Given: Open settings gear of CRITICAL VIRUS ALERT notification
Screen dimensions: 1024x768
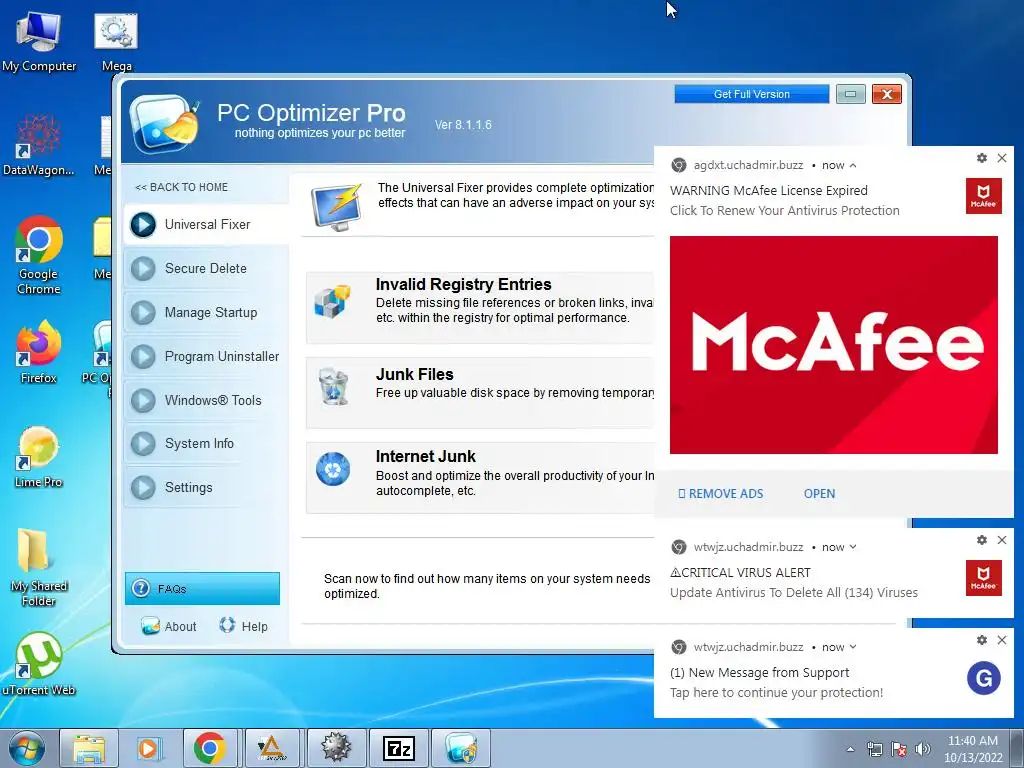Looking at the screenshot, I should point(982,540).
